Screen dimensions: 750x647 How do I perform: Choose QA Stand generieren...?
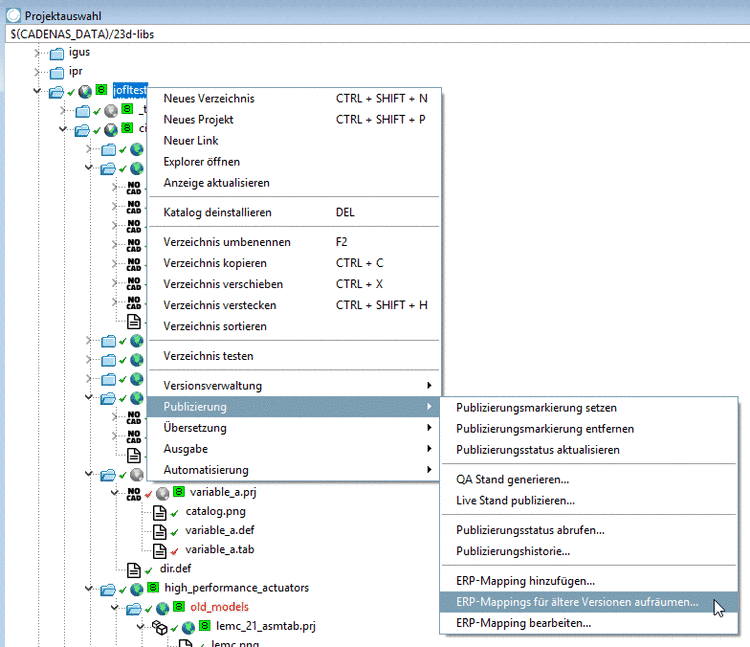(589, 480)
